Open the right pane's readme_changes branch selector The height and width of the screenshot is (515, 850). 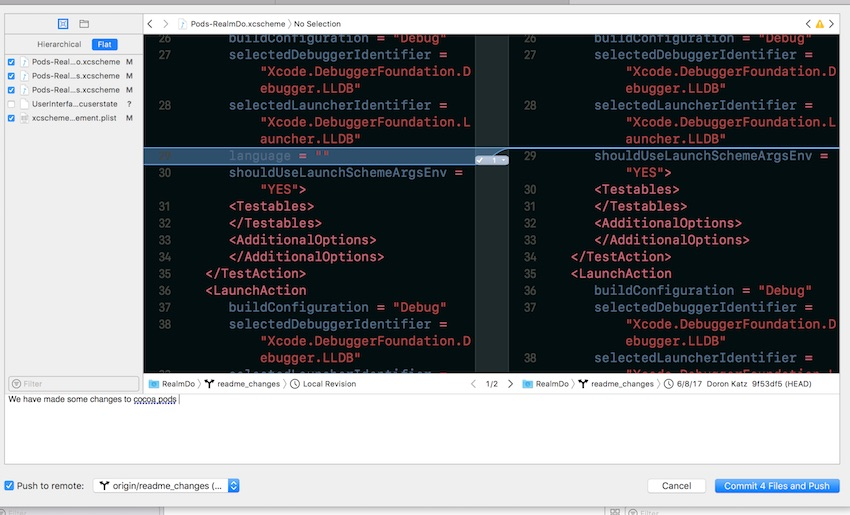(x=622, y=384)
